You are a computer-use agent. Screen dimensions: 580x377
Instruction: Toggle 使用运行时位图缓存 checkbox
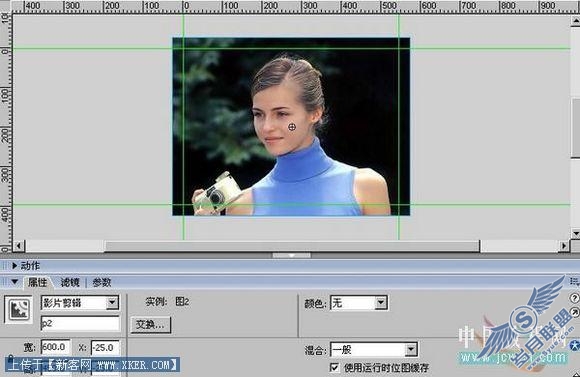pyautogui.click(x=334, y=367)
